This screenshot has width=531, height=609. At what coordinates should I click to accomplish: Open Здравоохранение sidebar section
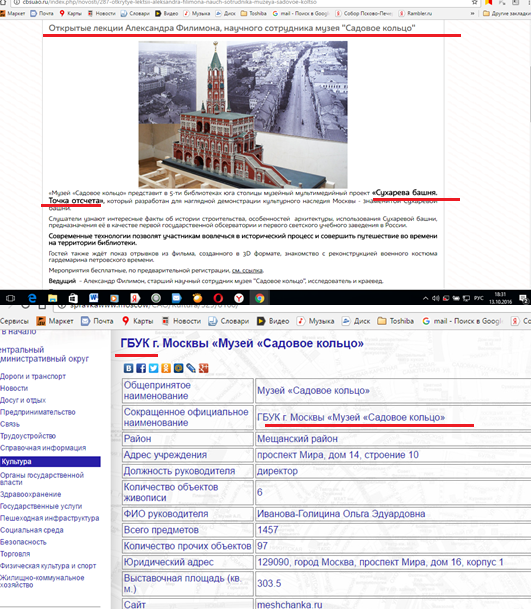[x=31, y=494]
